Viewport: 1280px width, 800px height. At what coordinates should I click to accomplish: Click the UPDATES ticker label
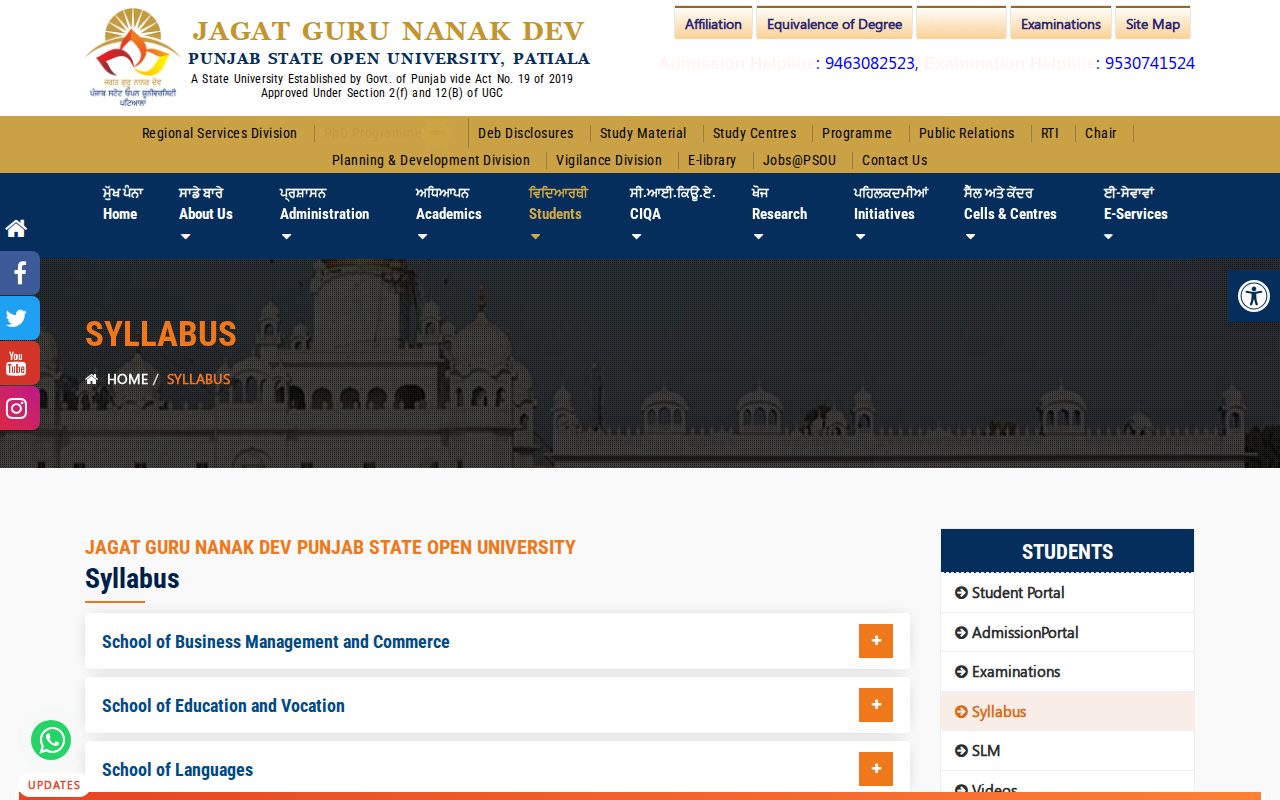pos(54,785)
